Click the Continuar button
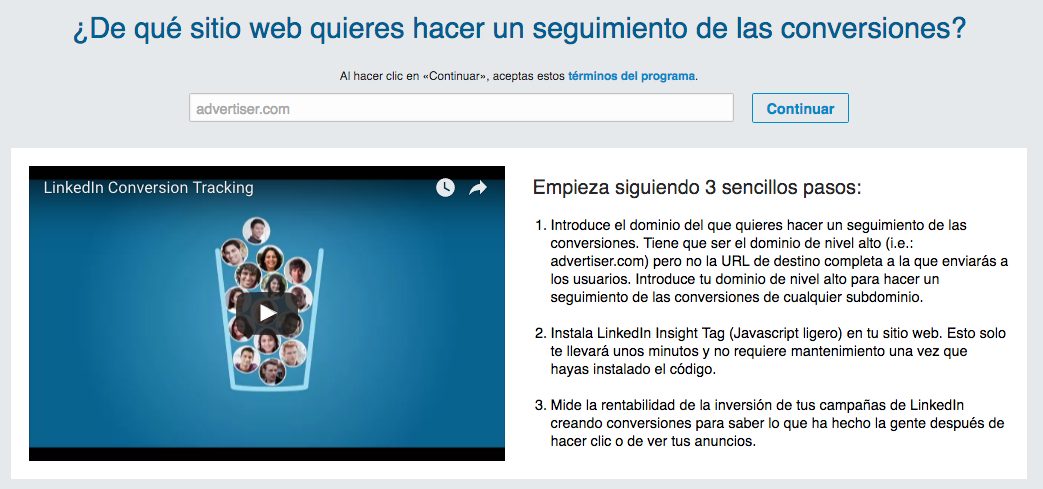 (800, 108)
